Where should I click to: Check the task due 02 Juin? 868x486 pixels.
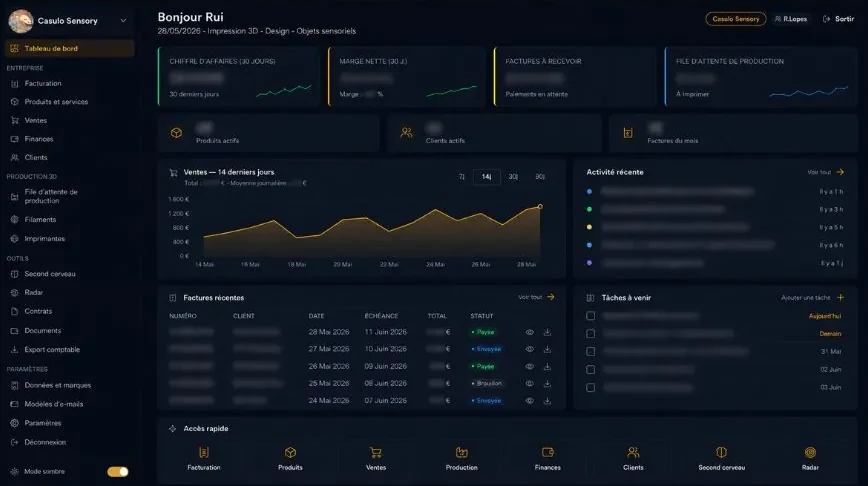(591, 369)
